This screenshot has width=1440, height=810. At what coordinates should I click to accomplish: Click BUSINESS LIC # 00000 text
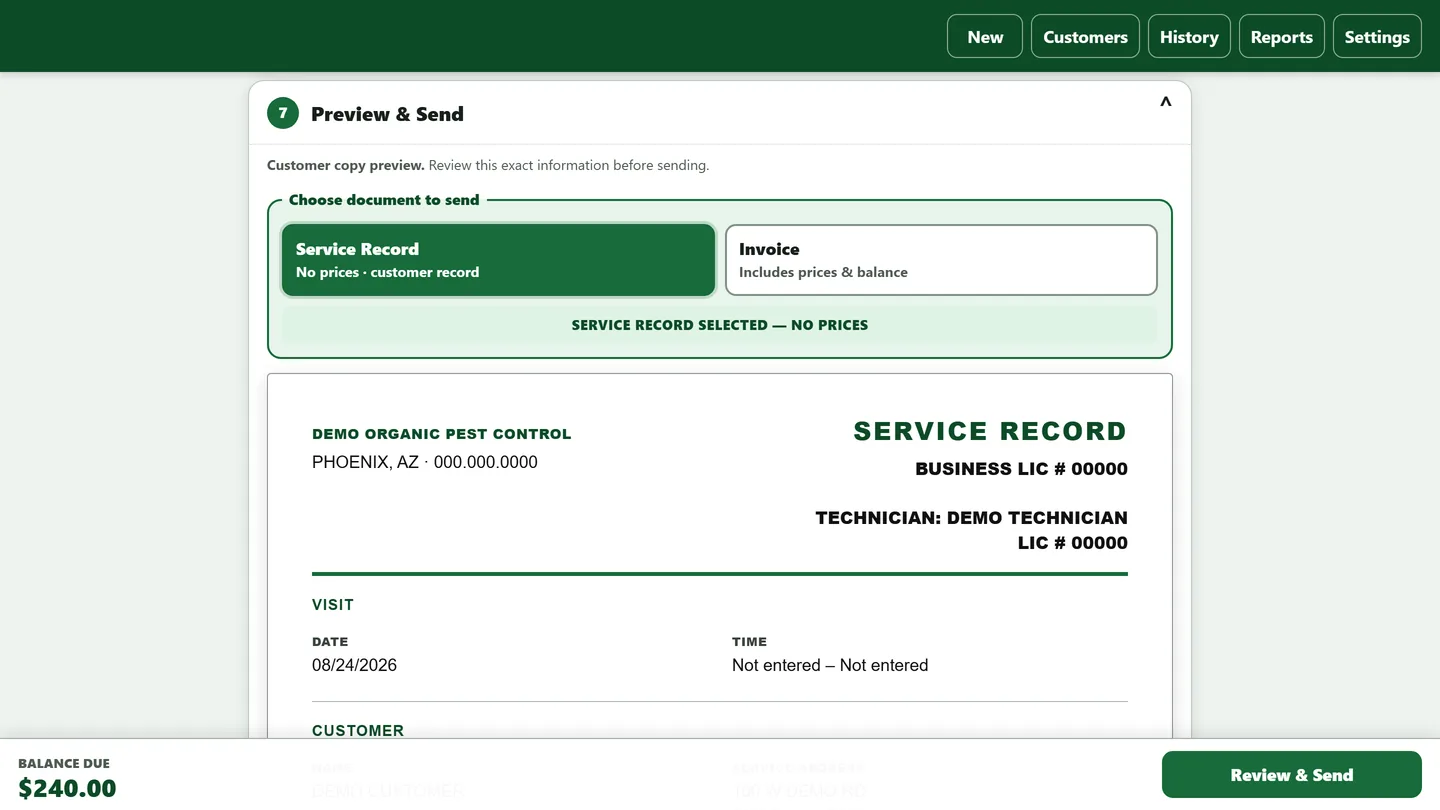click(1021, 469)
